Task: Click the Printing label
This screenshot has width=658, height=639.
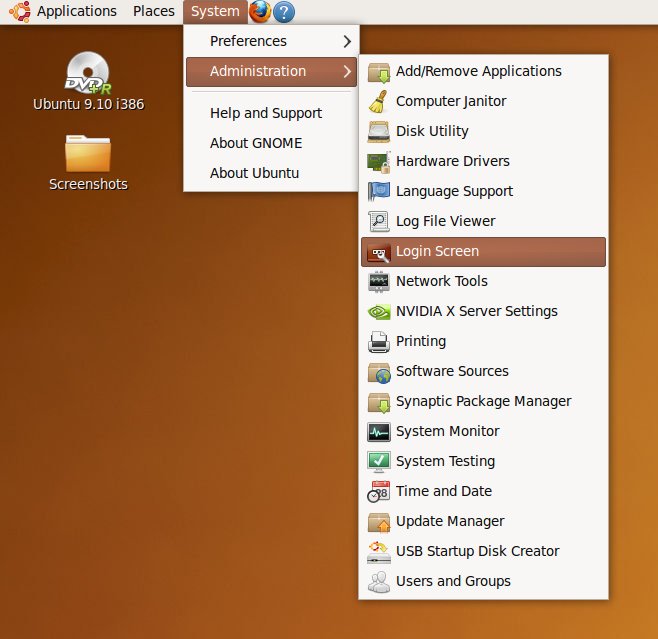Action: click(x=421, y=342)
